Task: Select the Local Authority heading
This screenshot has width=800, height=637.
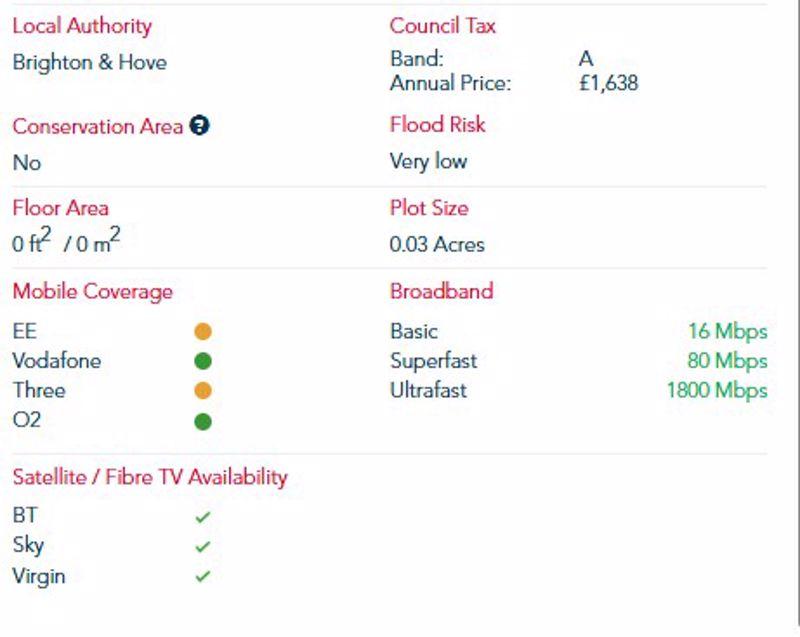Action: (x=82, y=26)
